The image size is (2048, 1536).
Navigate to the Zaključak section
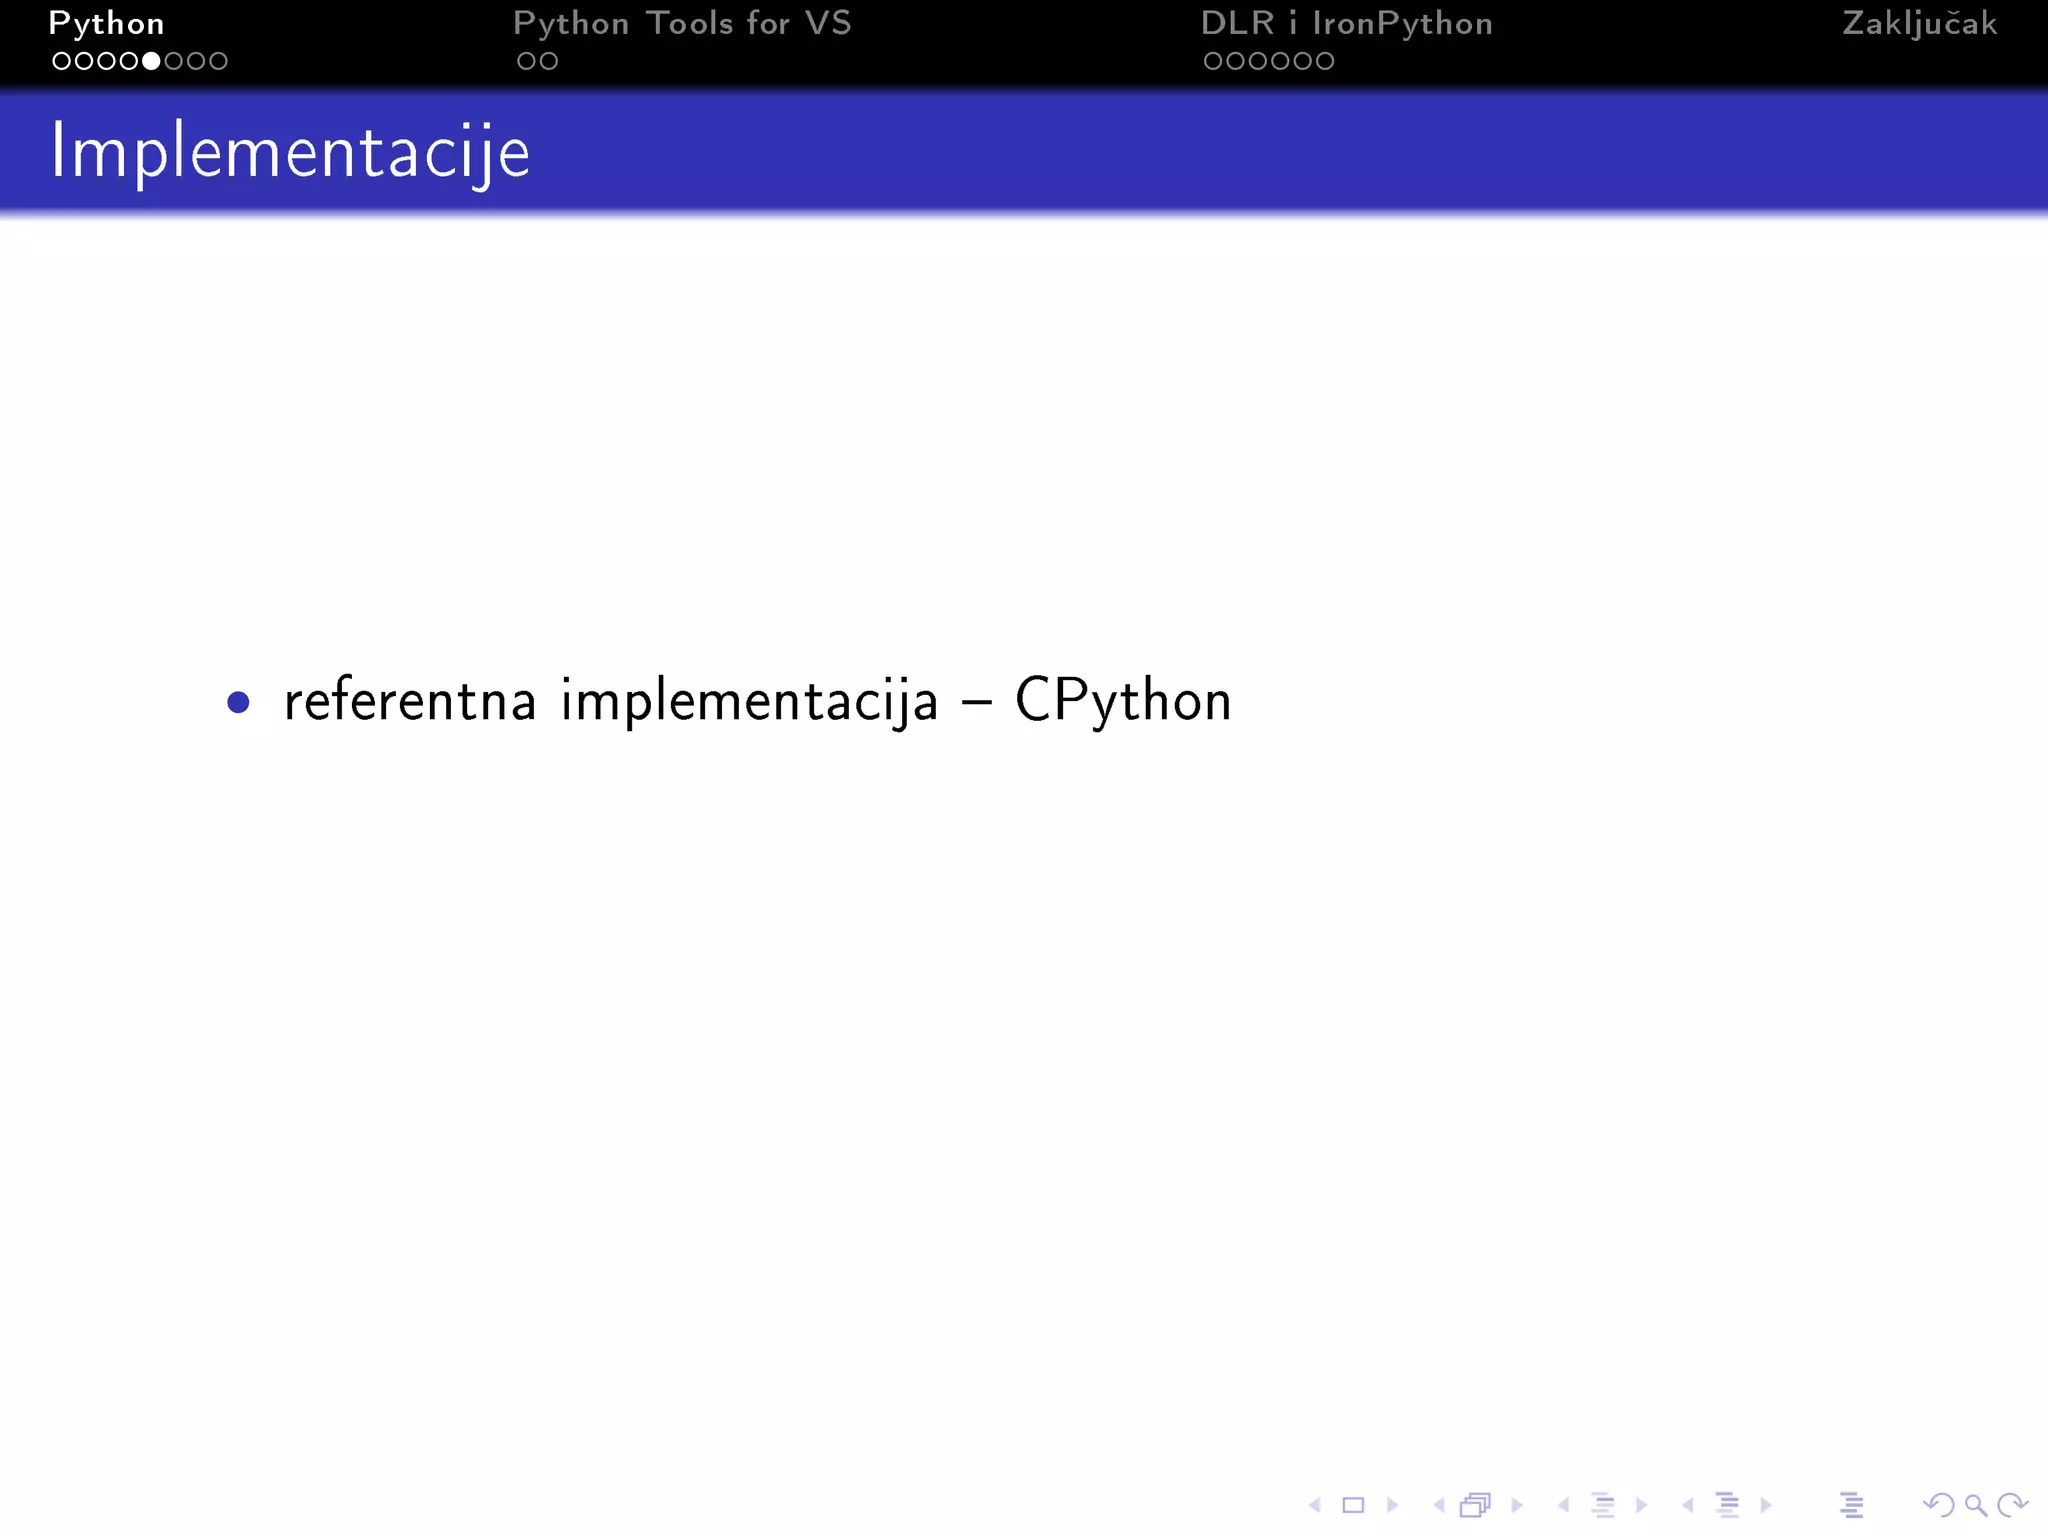point(1920,24)
